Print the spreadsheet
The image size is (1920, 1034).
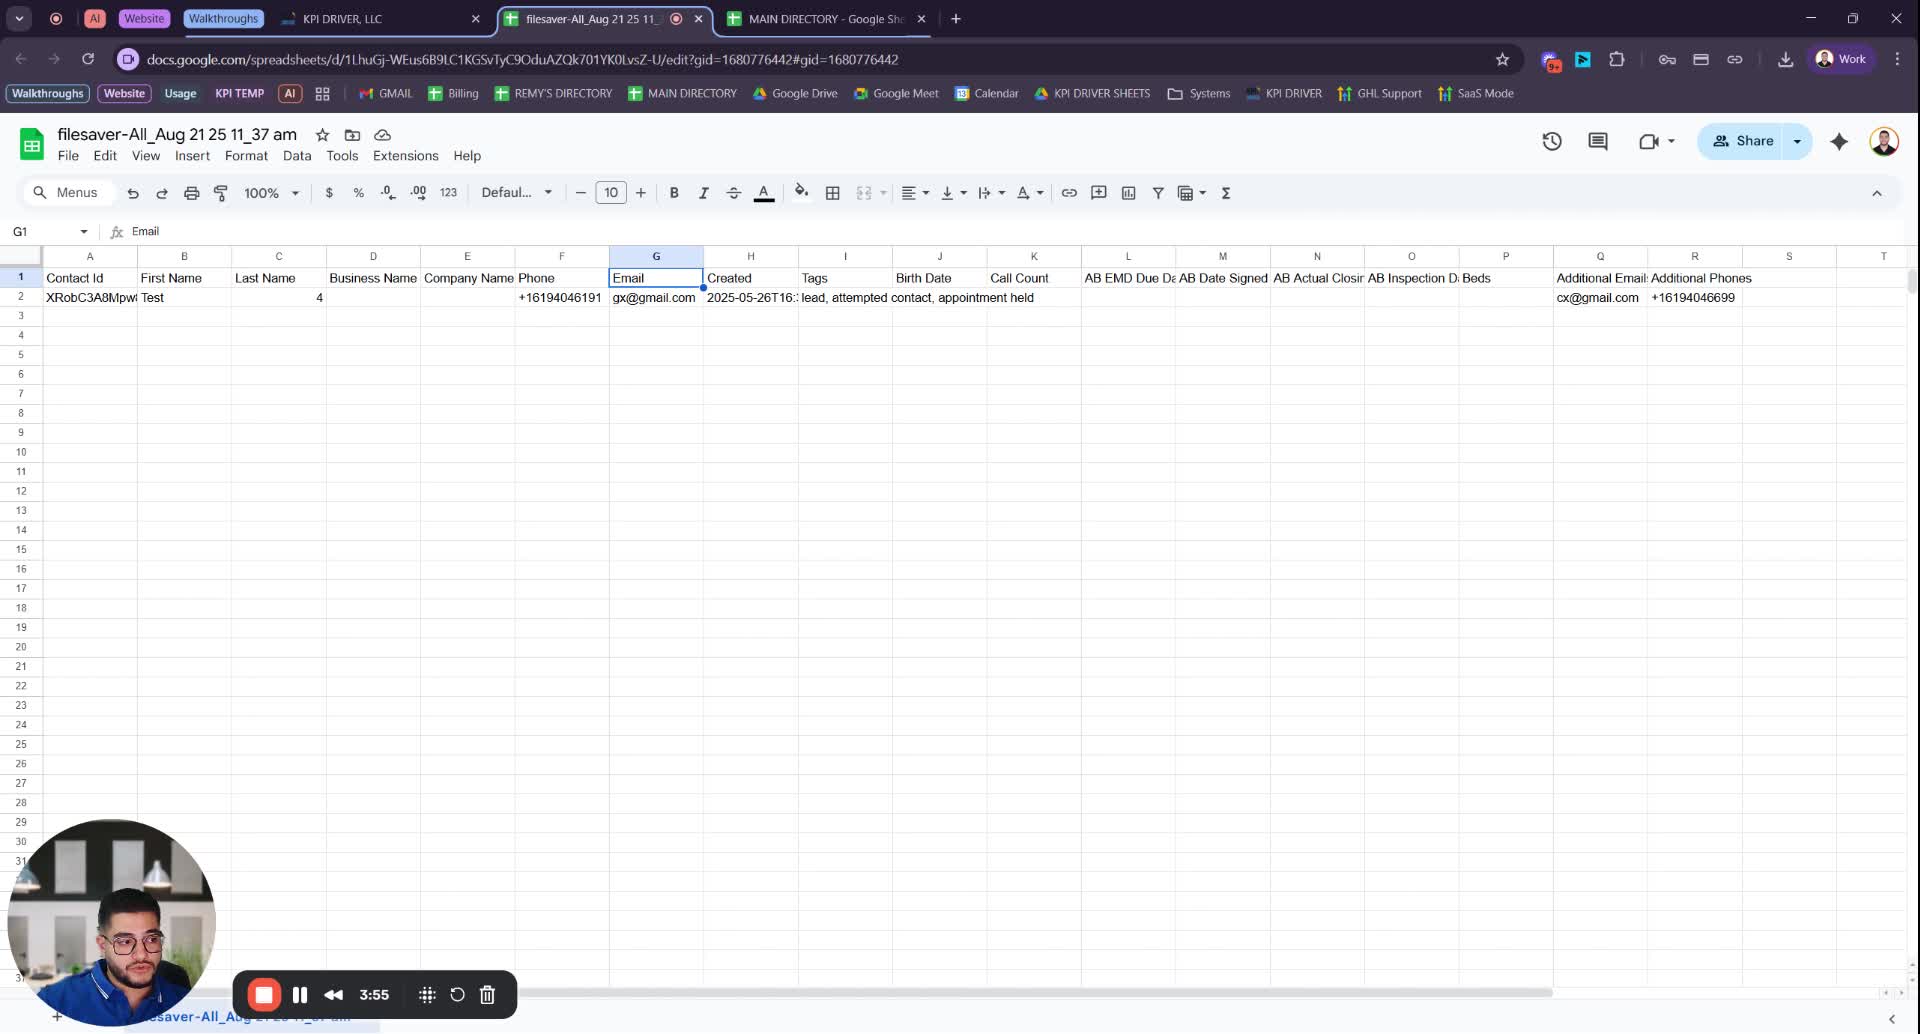coord(191,193)
